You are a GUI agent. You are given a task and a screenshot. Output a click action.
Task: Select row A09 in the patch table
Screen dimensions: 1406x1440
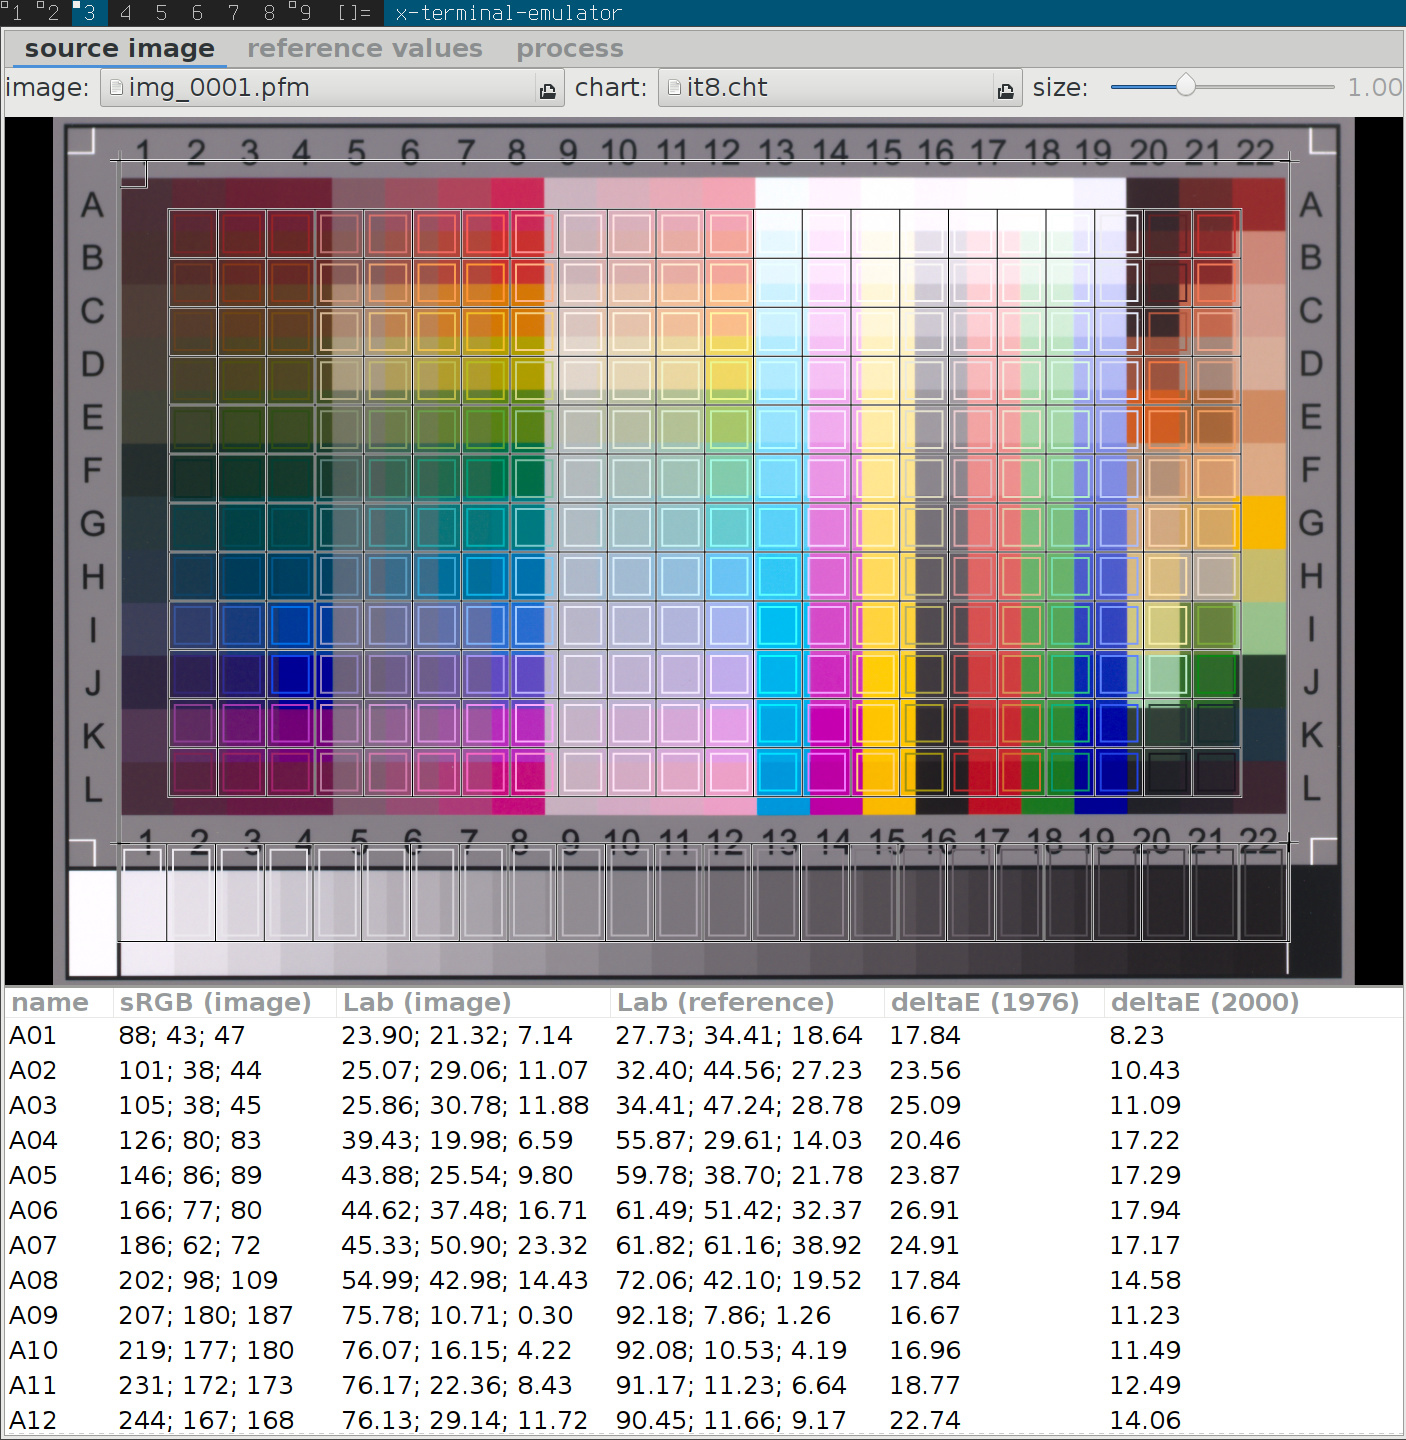coord(703,1316)
